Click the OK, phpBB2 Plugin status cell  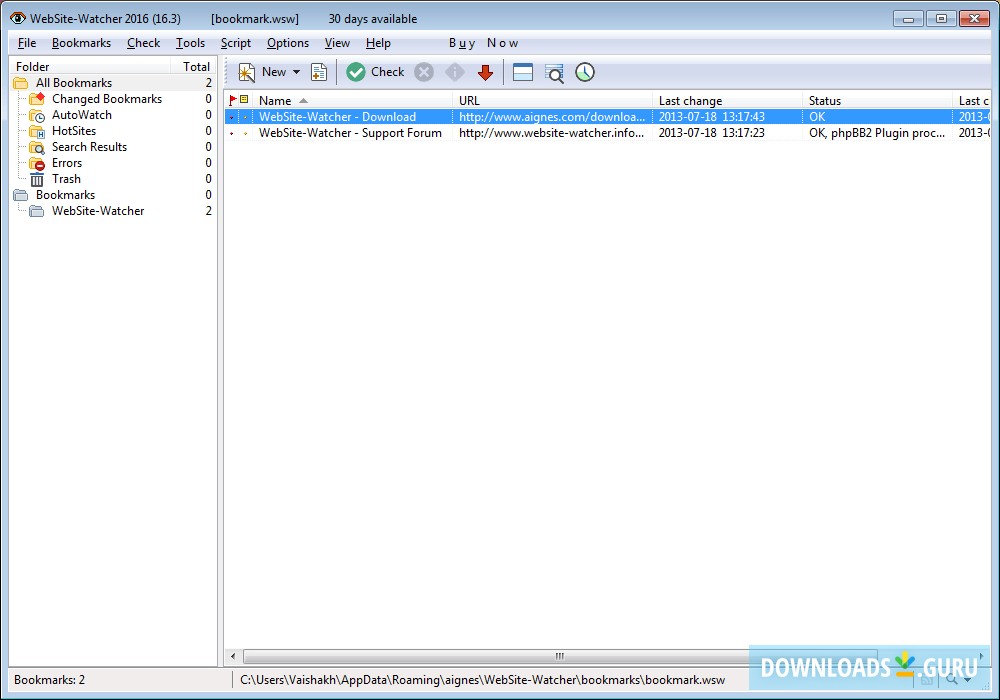pos(877,133)
